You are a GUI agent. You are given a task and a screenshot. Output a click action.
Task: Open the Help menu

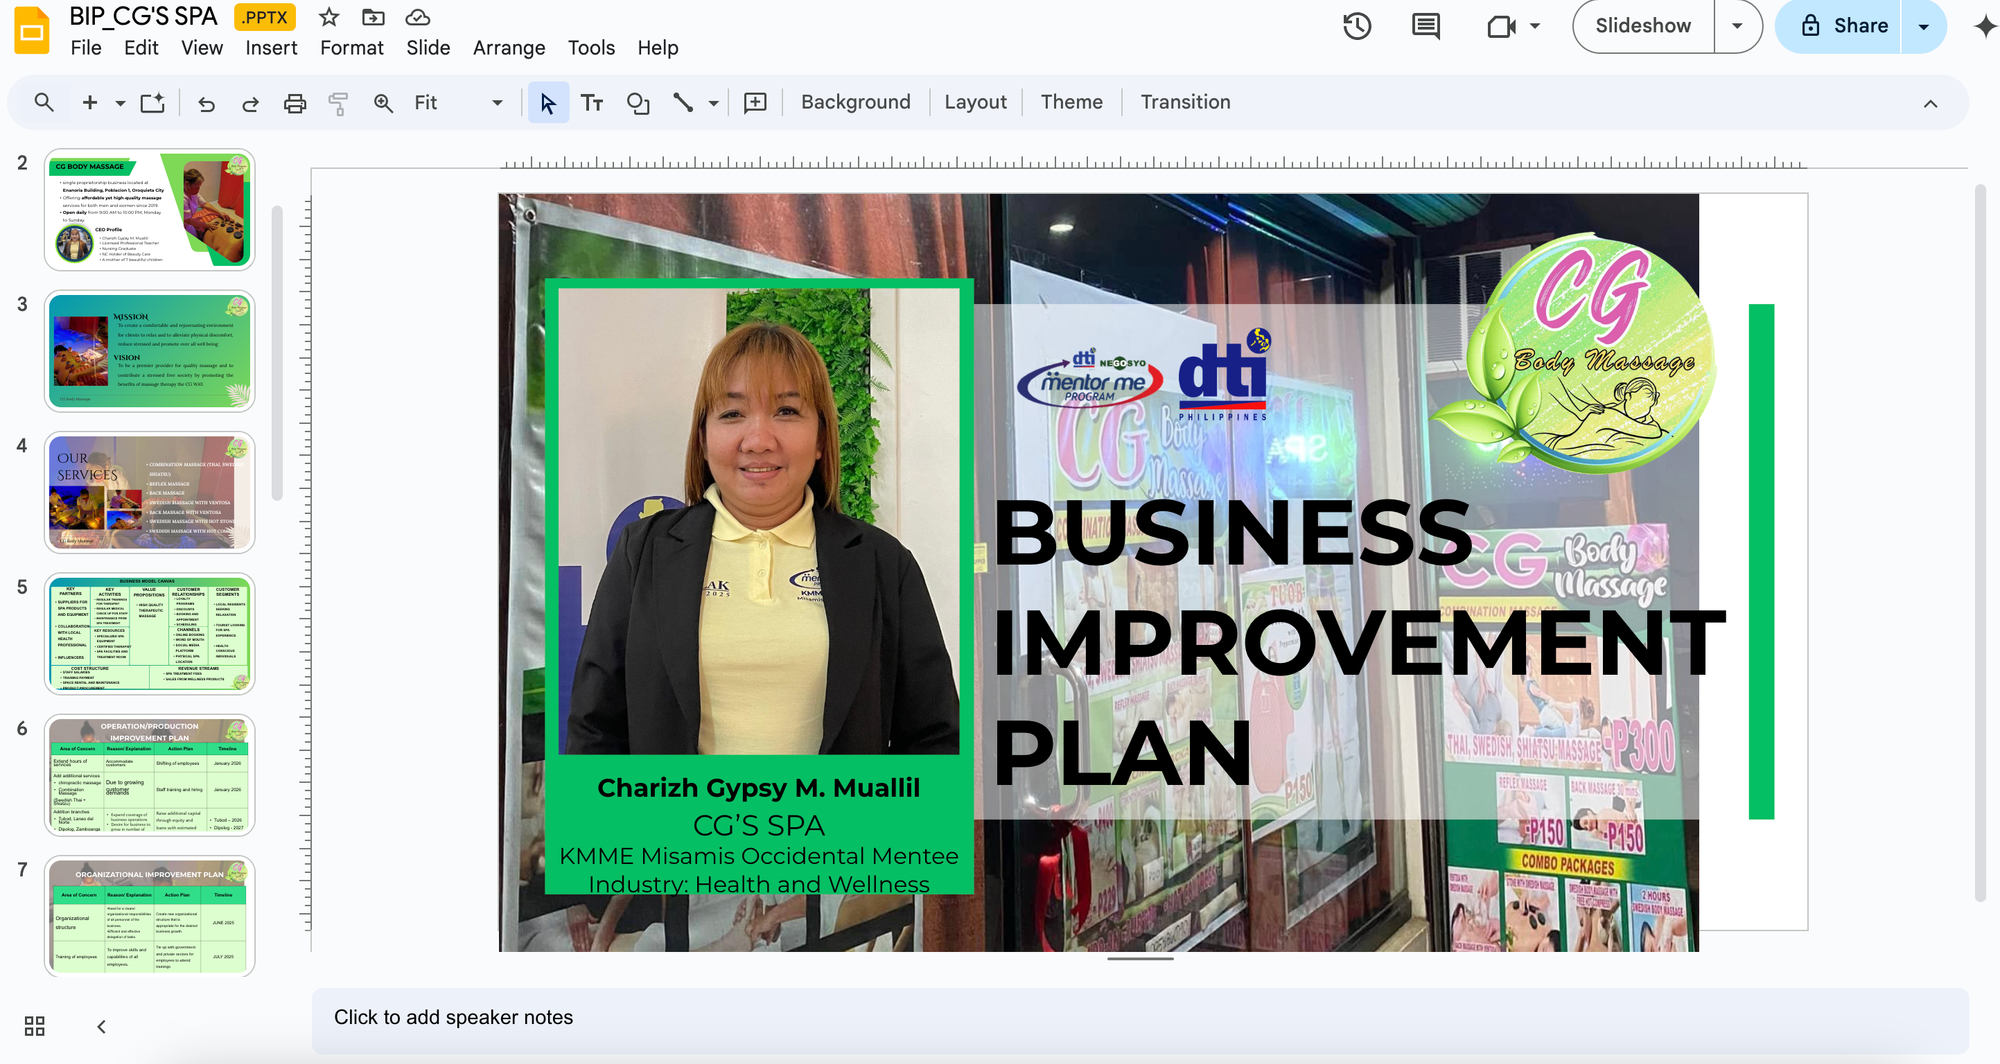click(x=658, y=48)
